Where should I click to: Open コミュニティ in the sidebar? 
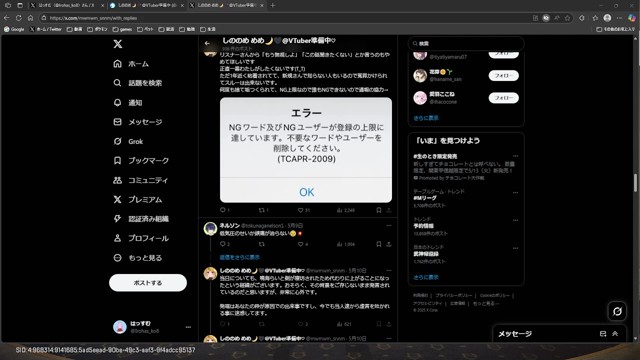pos(141,180)
